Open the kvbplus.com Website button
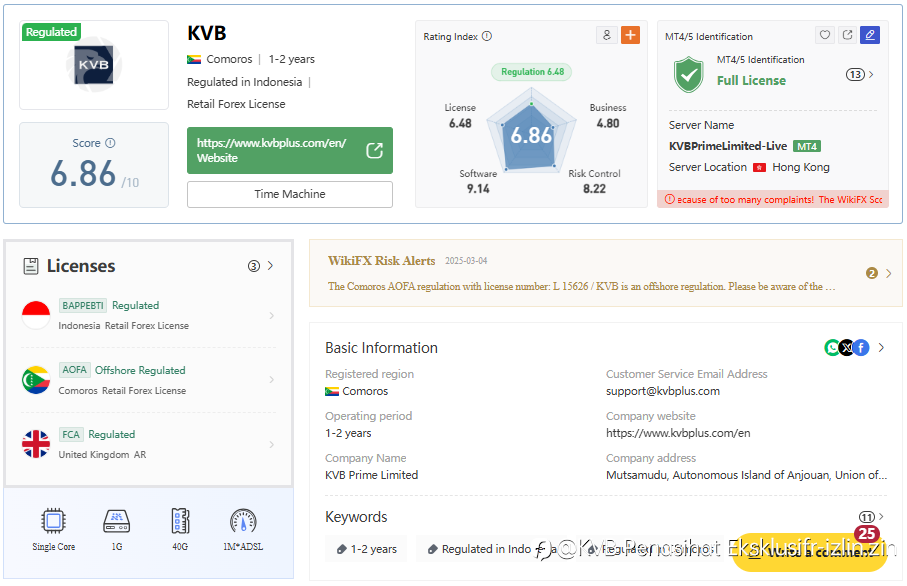 290,150
